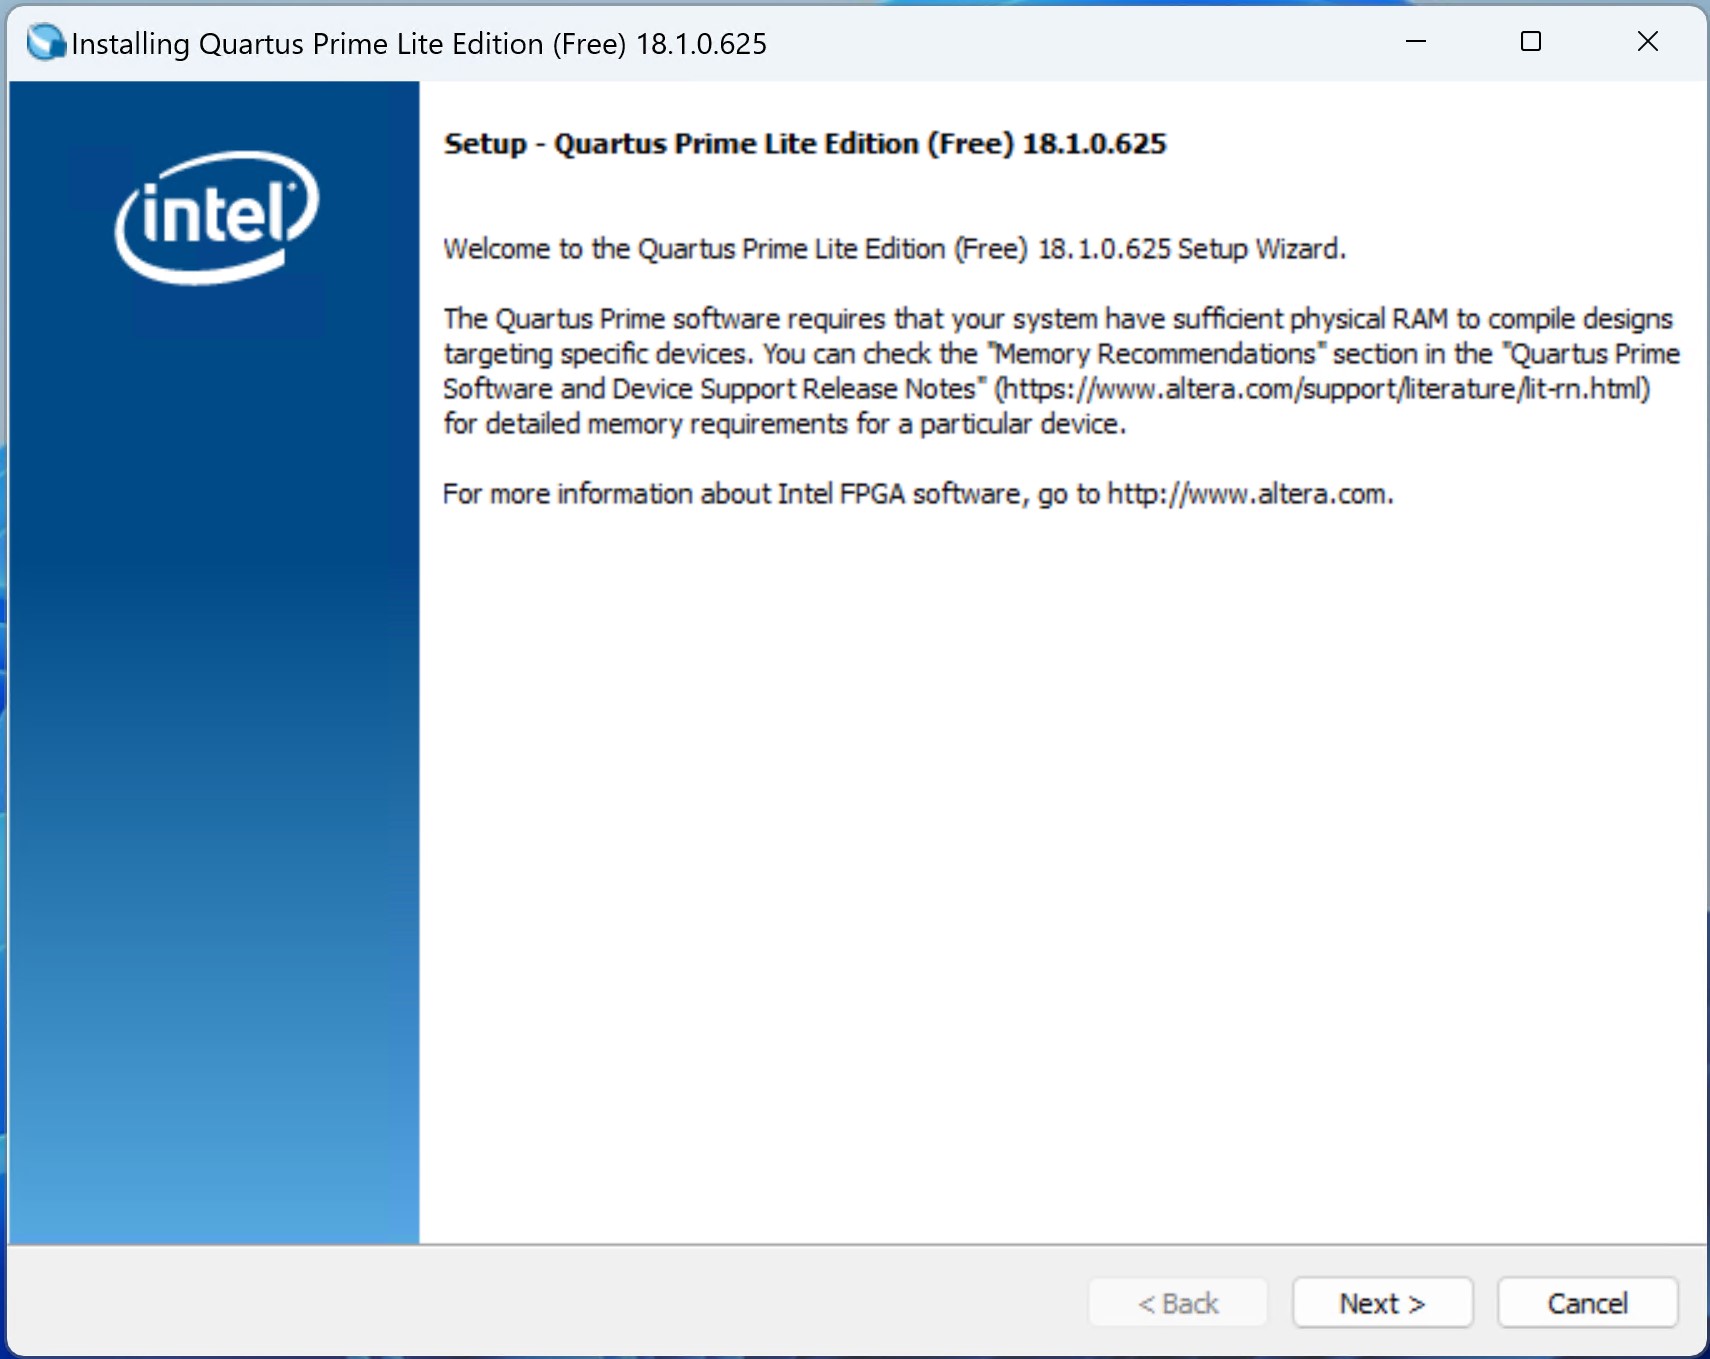The image size is (1710, 1359).
Task: Click the disabled Back button
Action: click(x=1178, y=1303)
